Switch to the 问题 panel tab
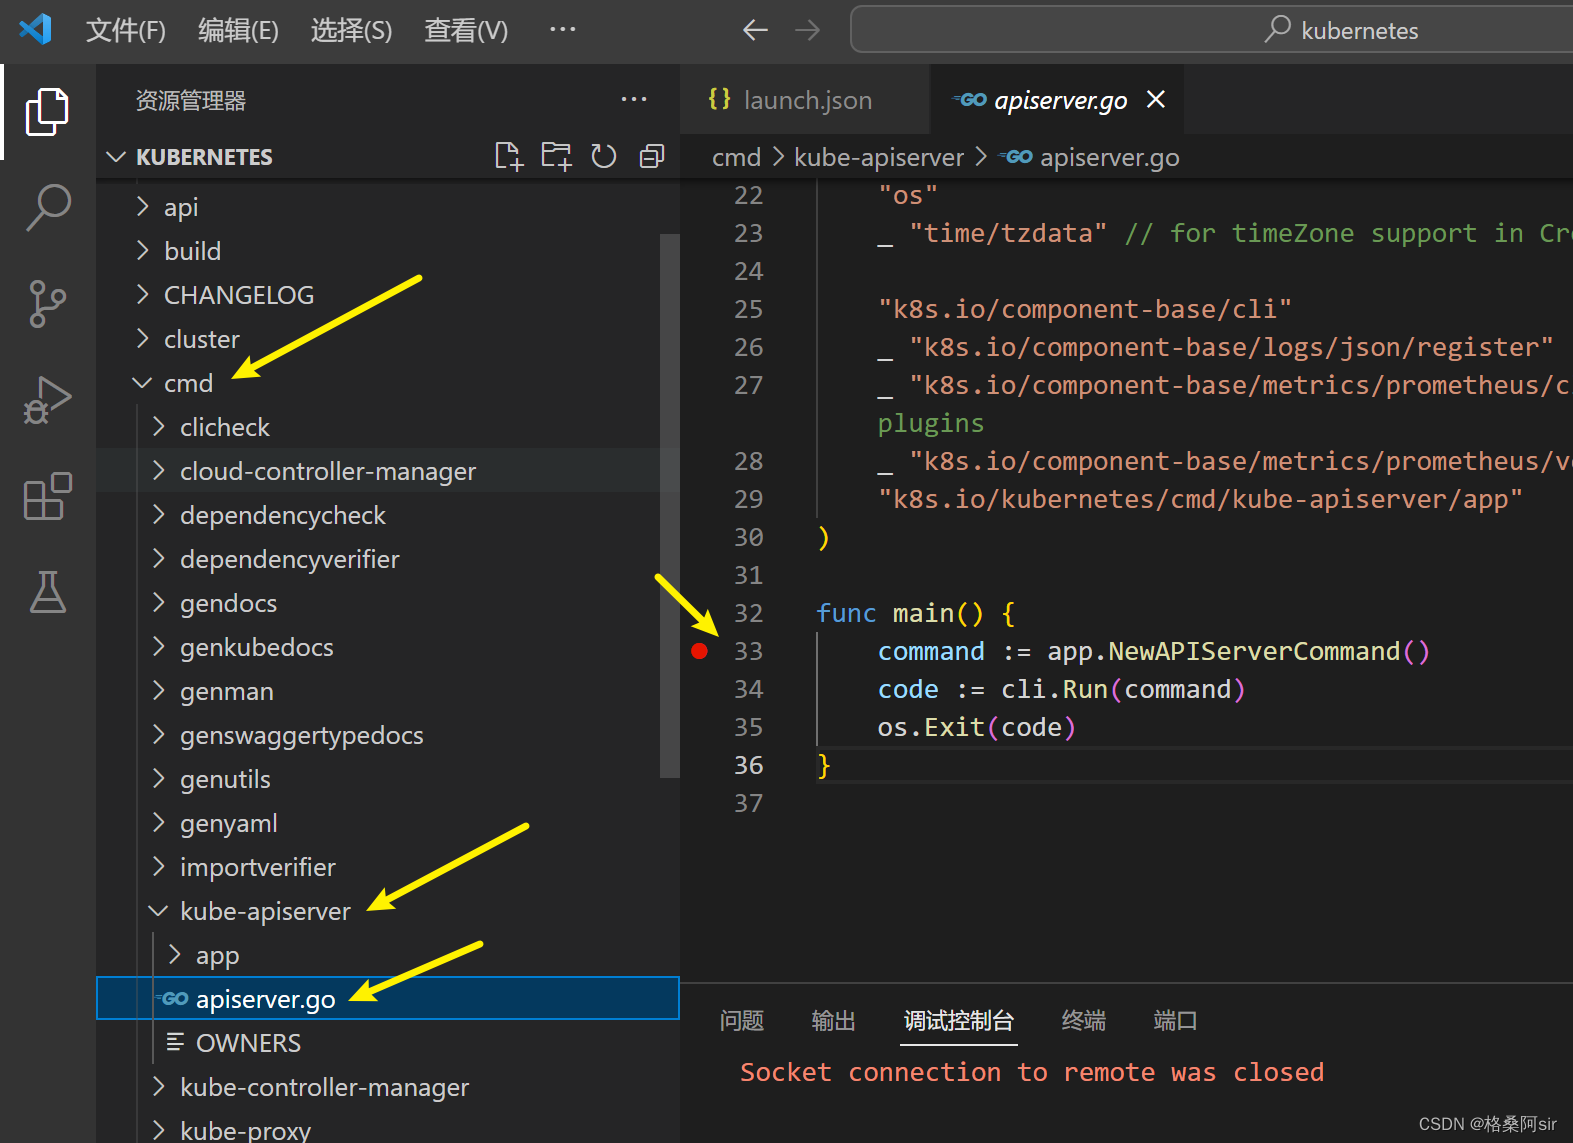Viewport: 1573px width, 1143px height. pos(742,1020)
